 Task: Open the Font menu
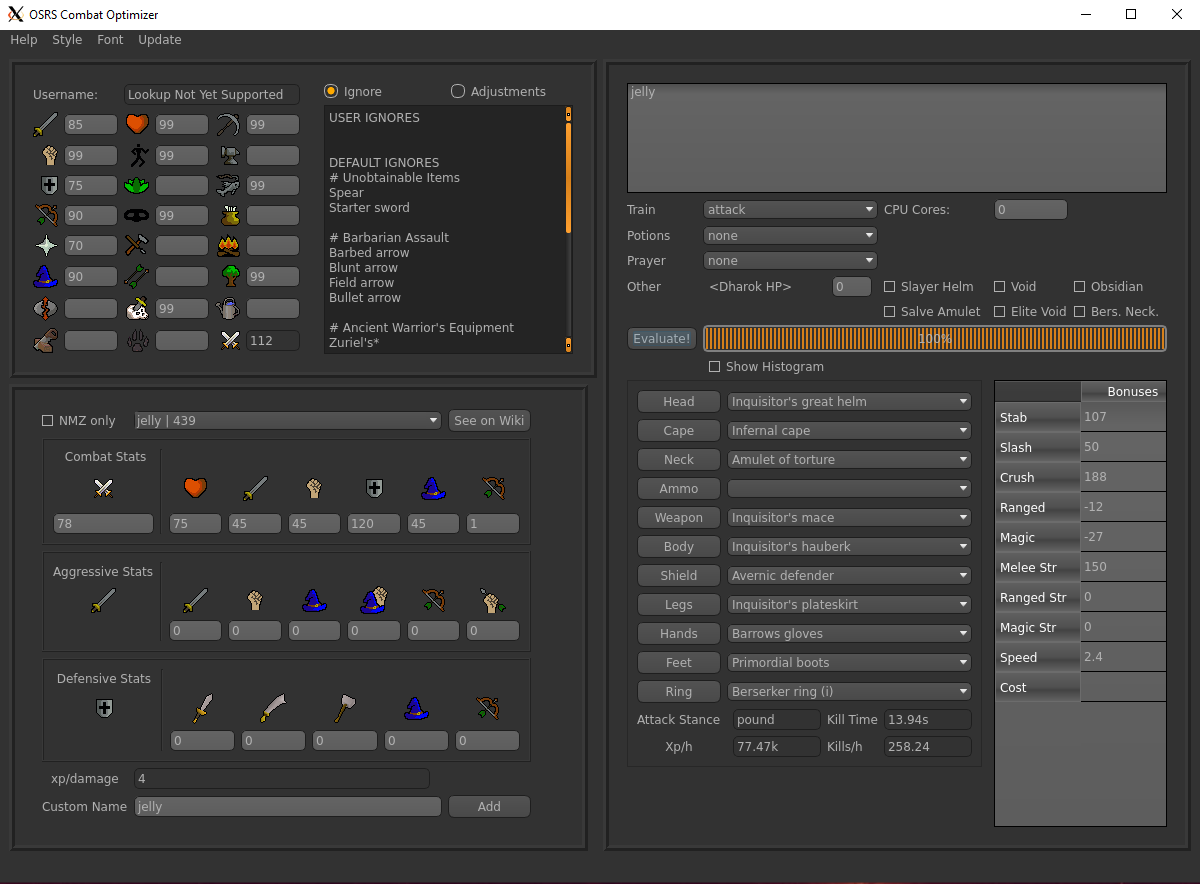(x=110, y=40)
